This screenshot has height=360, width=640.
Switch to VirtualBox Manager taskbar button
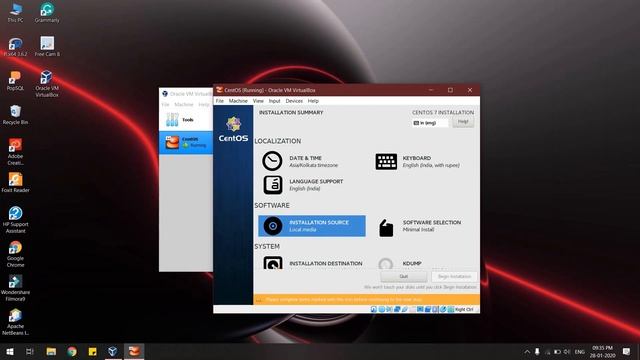(113, 351)
